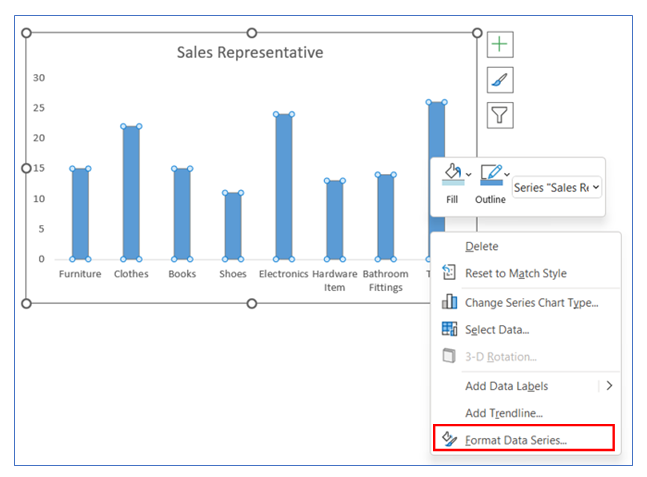Click the Furniture axis label

point(80,274)
